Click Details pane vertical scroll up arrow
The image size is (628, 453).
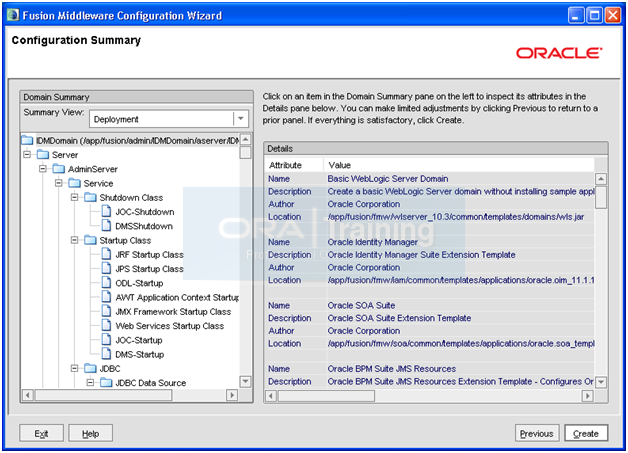[601, 179]
